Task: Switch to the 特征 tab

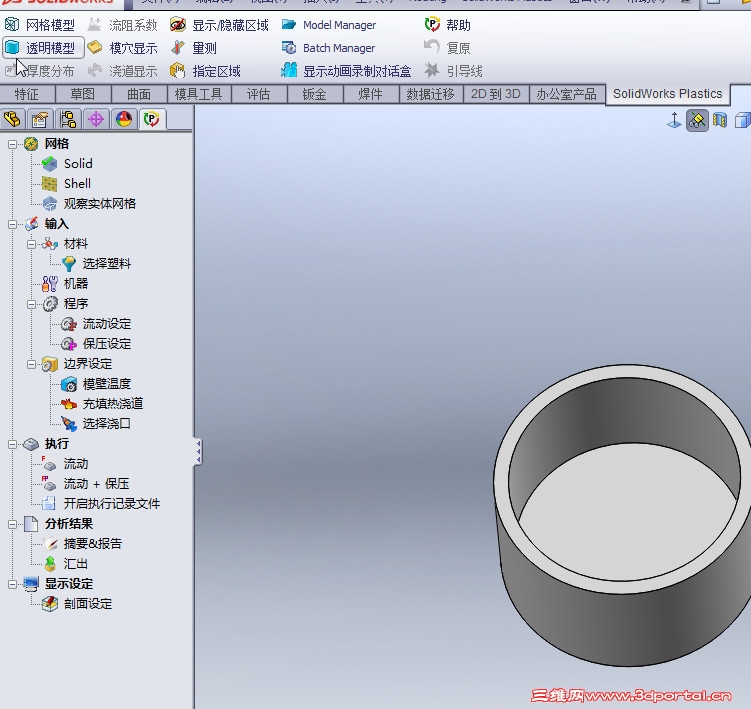Action: click(x=27, y=94)
